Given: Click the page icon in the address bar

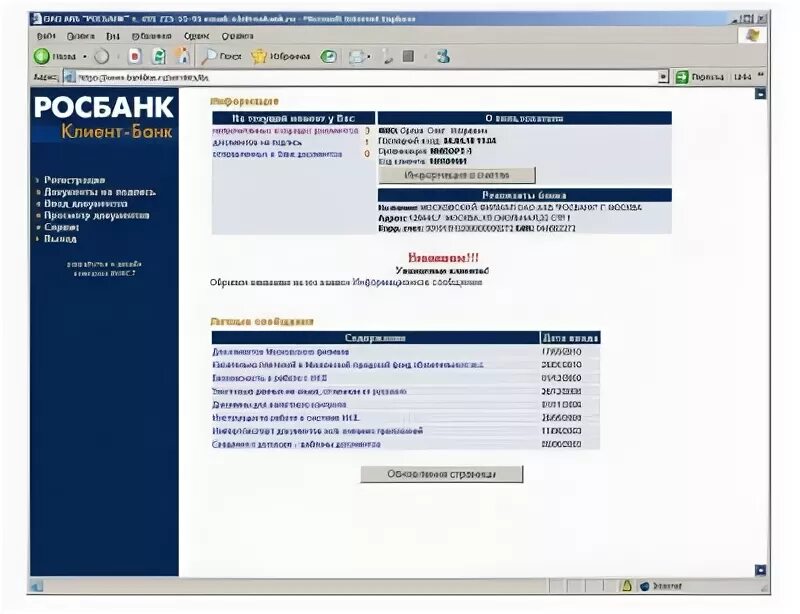Looking at the screenshot, I should [70, 77].
